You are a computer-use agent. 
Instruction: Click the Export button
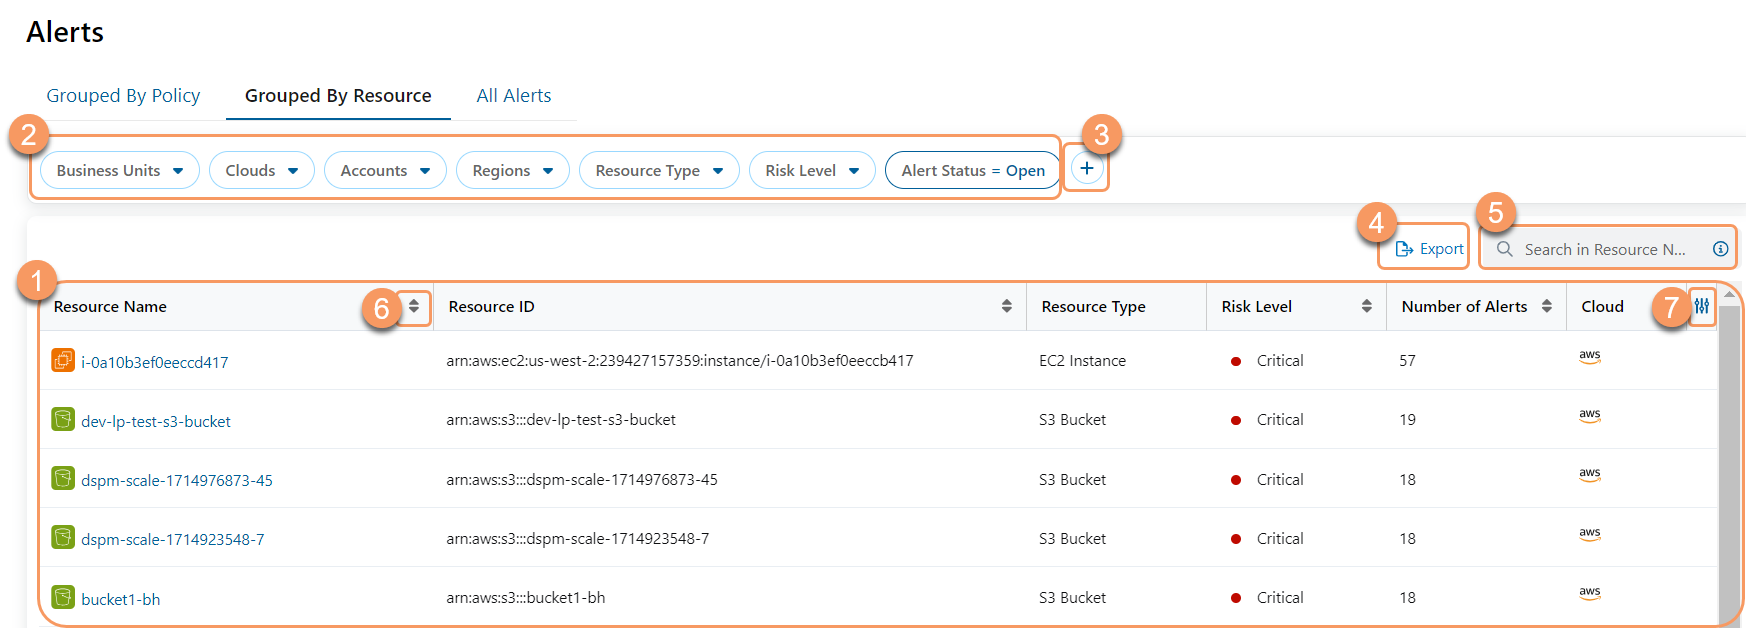click(1429, 249)
